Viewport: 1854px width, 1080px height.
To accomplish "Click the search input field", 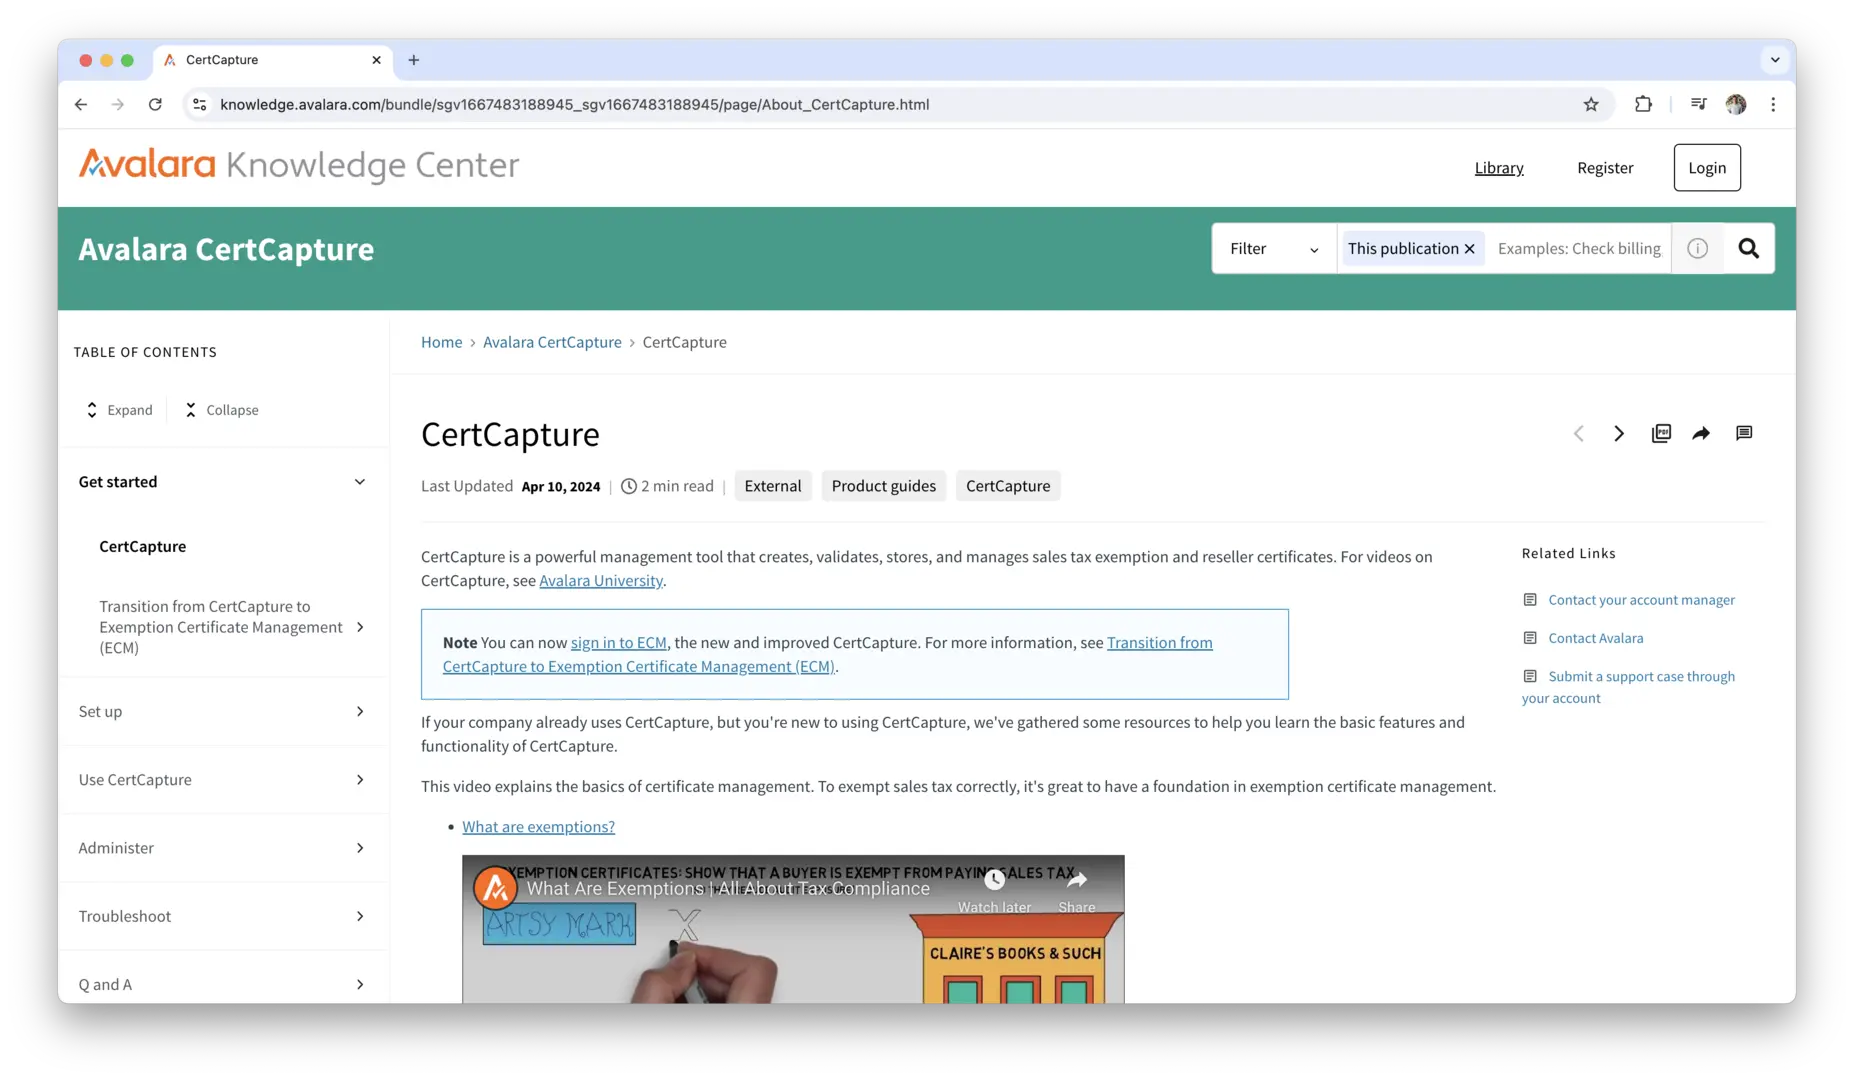I will pyautogui.click(x=1578, y=248).
